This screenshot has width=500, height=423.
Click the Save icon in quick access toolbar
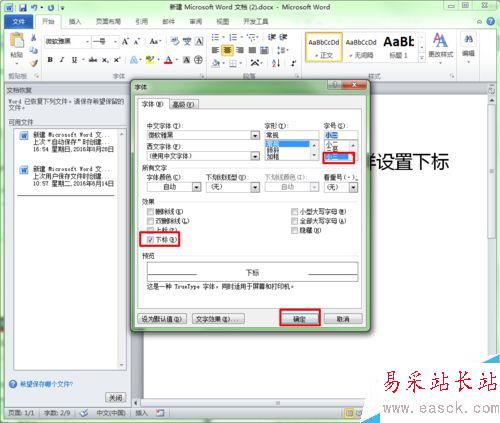[22, 7]
